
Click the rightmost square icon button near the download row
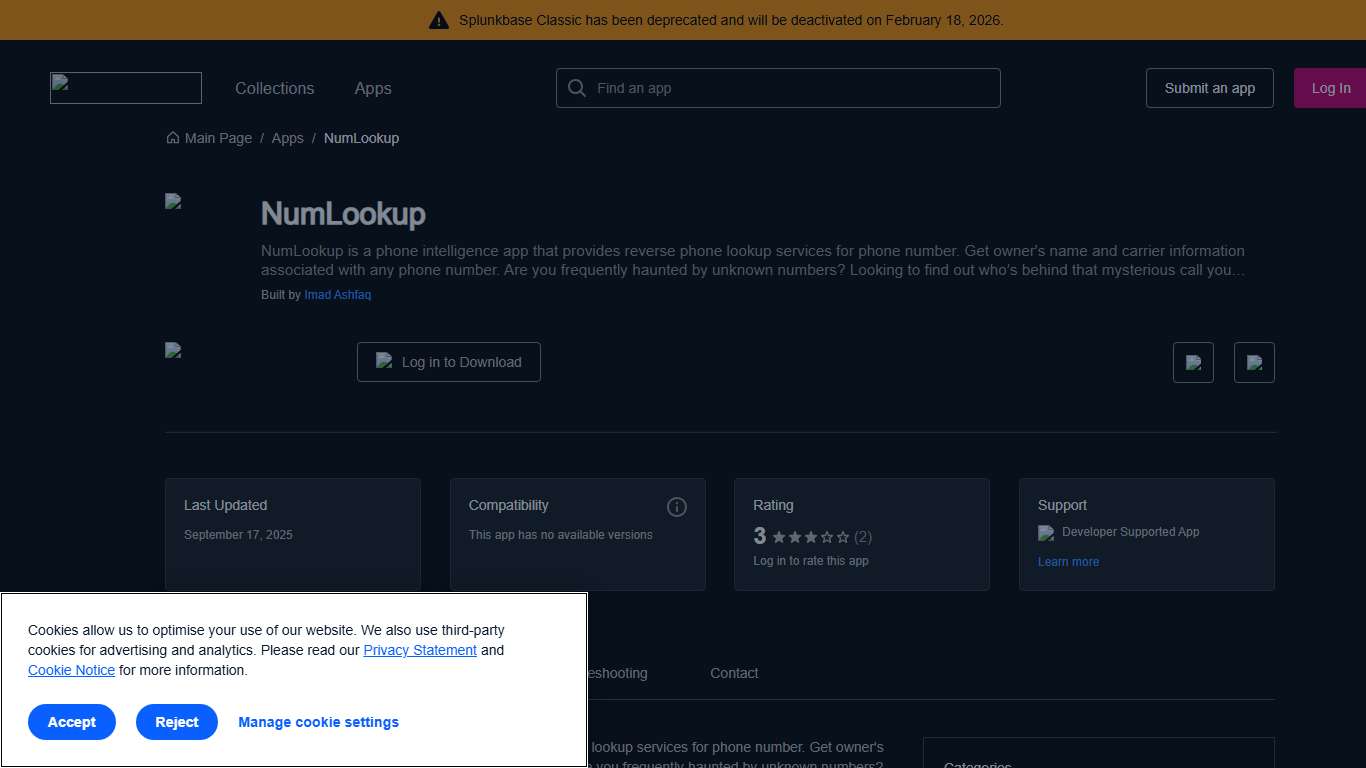coord(1255,362)
